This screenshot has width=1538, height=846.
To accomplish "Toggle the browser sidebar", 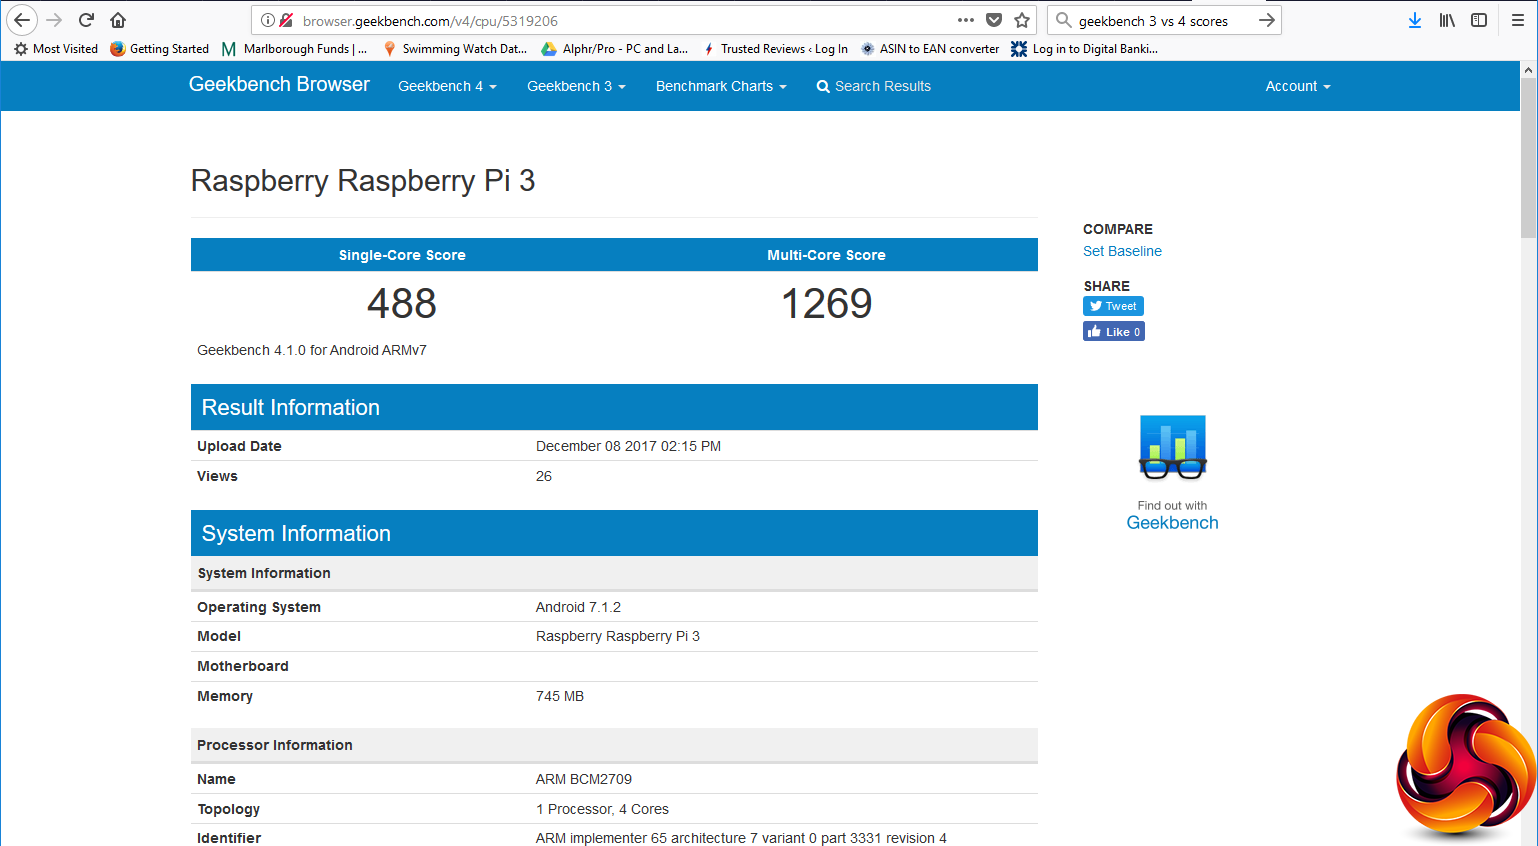I will pos(1479,20).
